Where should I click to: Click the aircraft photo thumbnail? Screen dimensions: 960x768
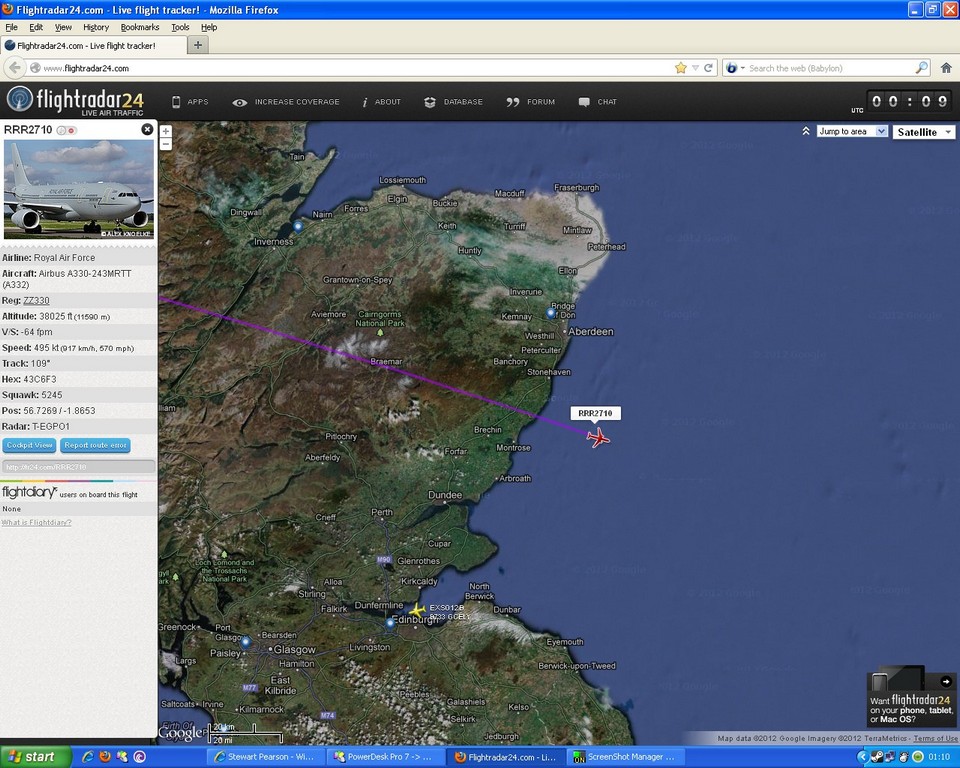click(x=79, y=189)
